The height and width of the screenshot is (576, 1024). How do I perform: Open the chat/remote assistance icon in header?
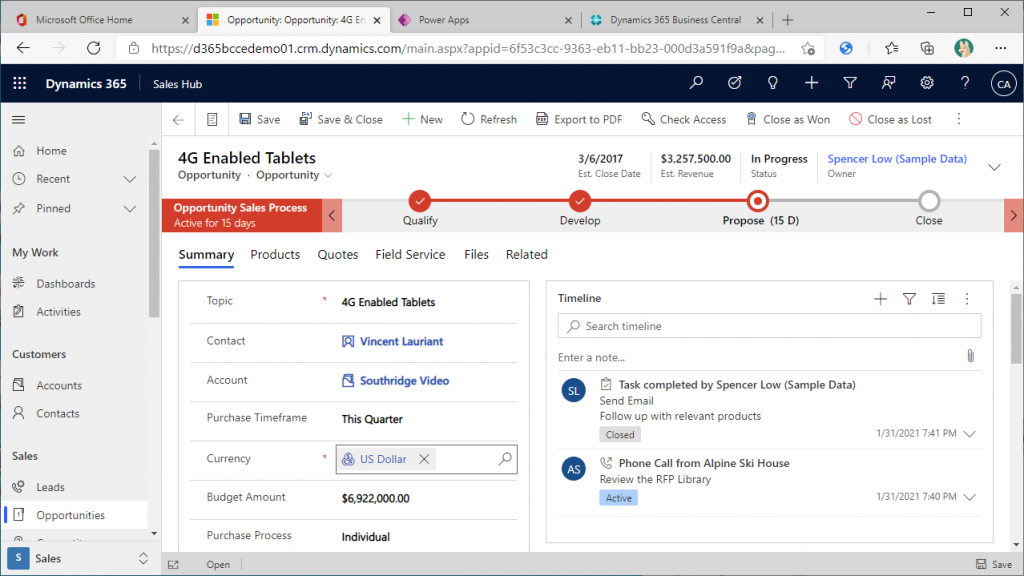click(888, 83)
